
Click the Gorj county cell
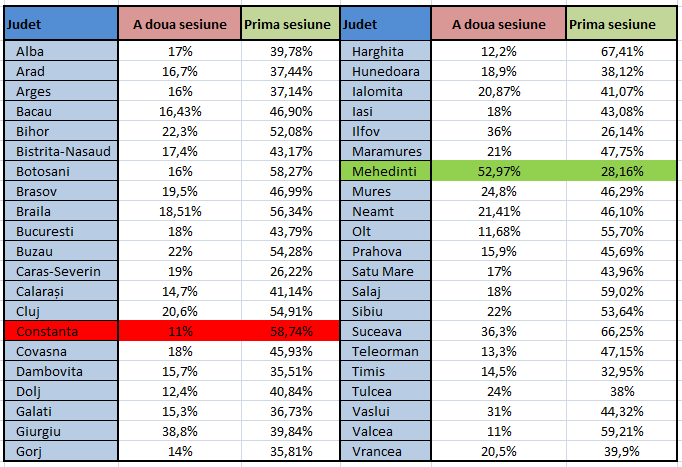point(60,451)
